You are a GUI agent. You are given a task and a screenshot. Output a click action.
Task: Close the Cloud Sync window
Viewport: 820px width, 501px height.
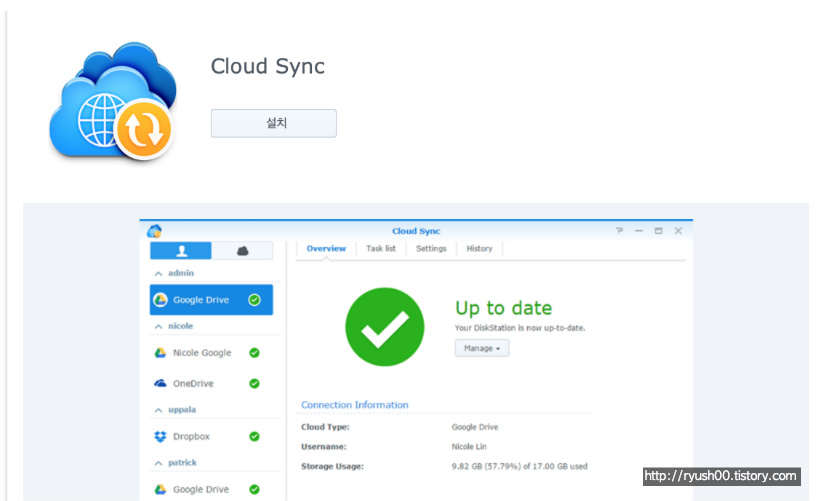click(678, 231)
